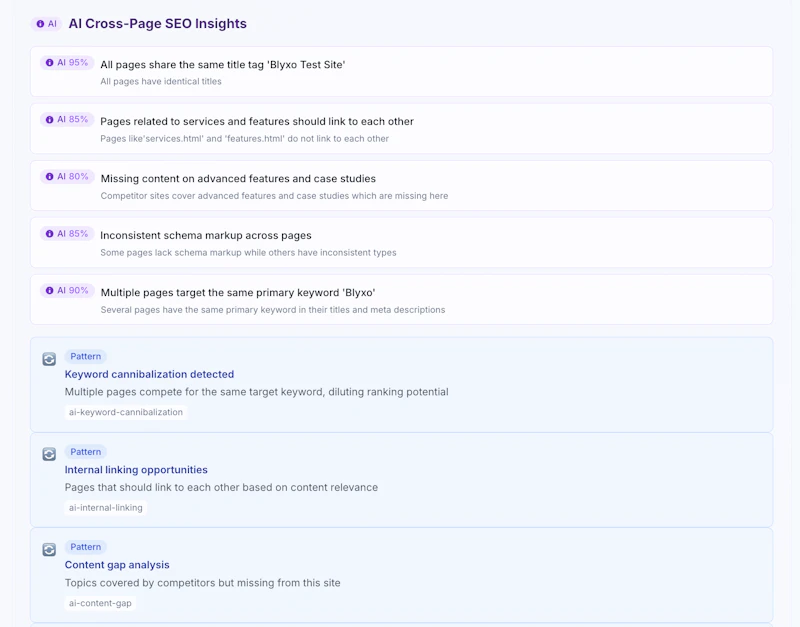Click AI 85% badge on services and features row

(x=67, y=119)
